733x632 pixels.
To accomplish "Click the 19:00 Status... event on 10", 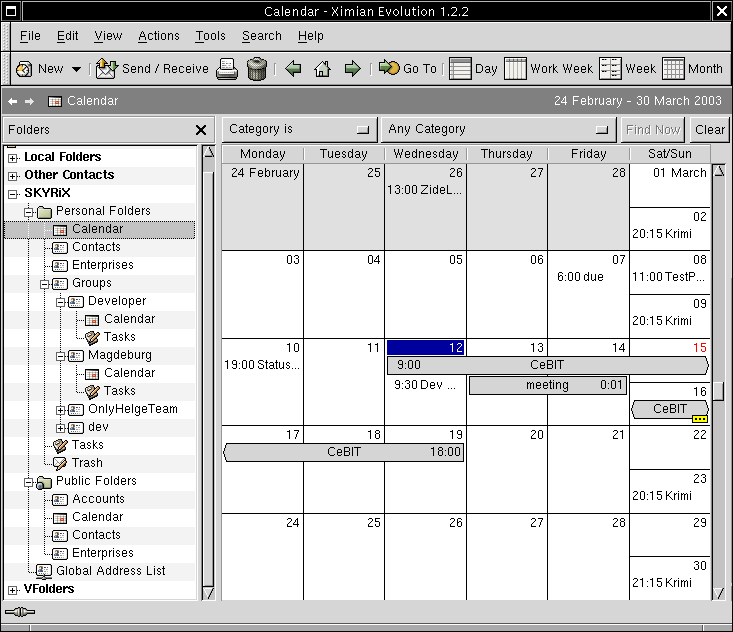I will [262, 365].
